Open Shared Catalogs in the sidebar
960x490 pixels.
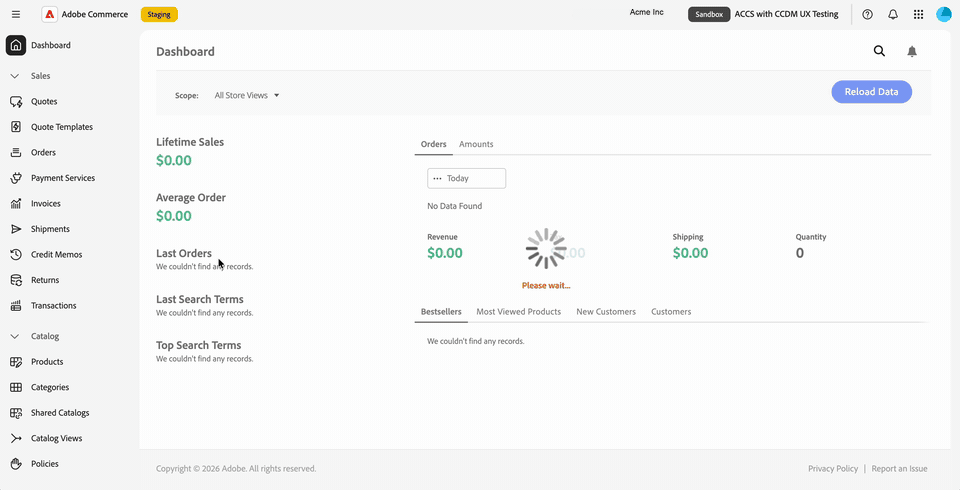60,413
